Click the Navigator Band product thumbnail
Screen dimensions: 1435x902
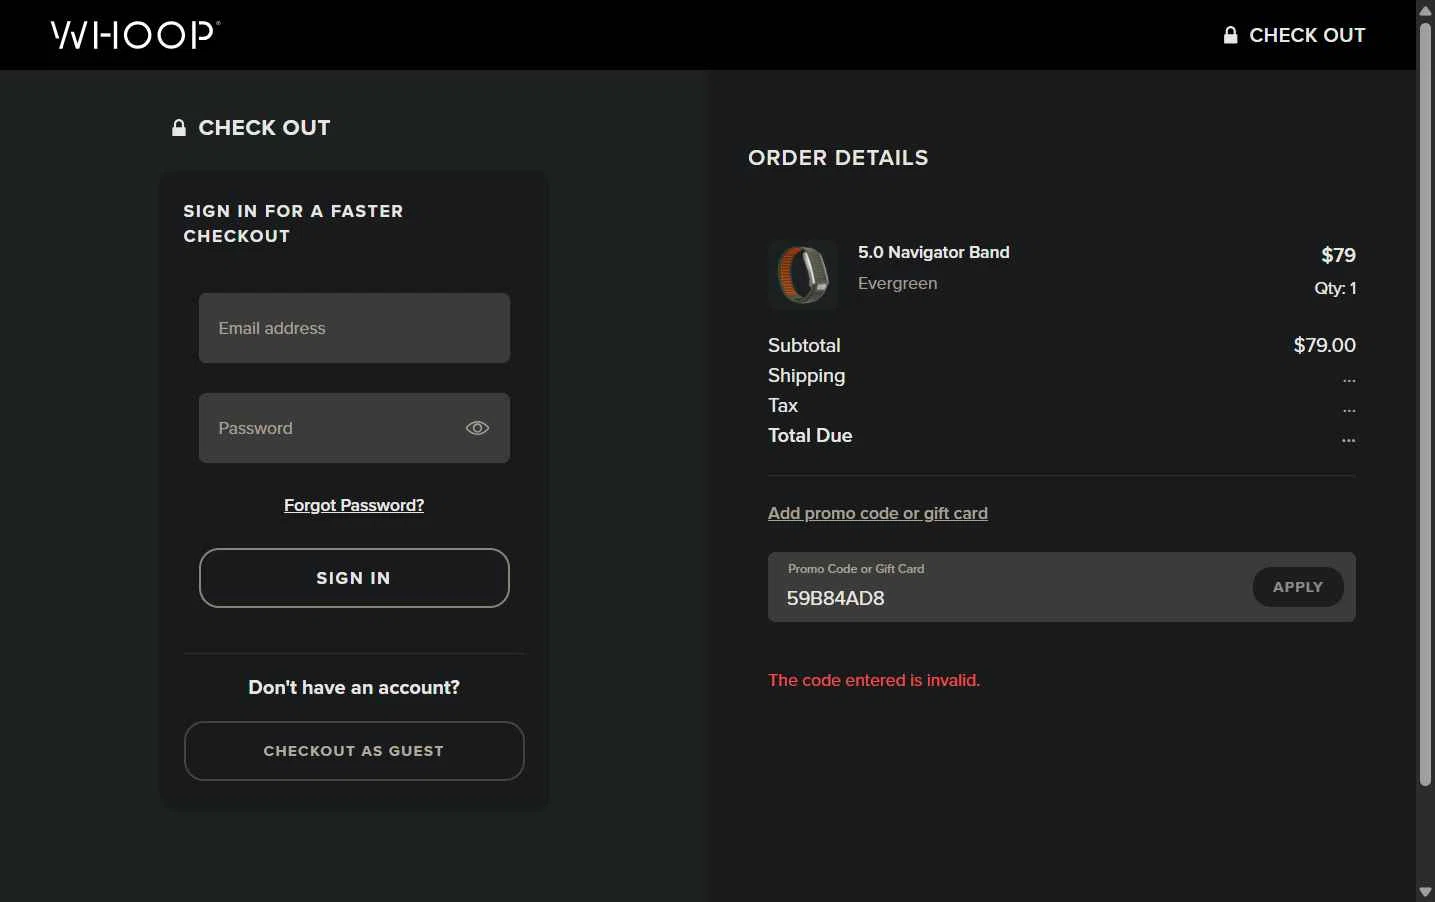(x=803, y=274)
